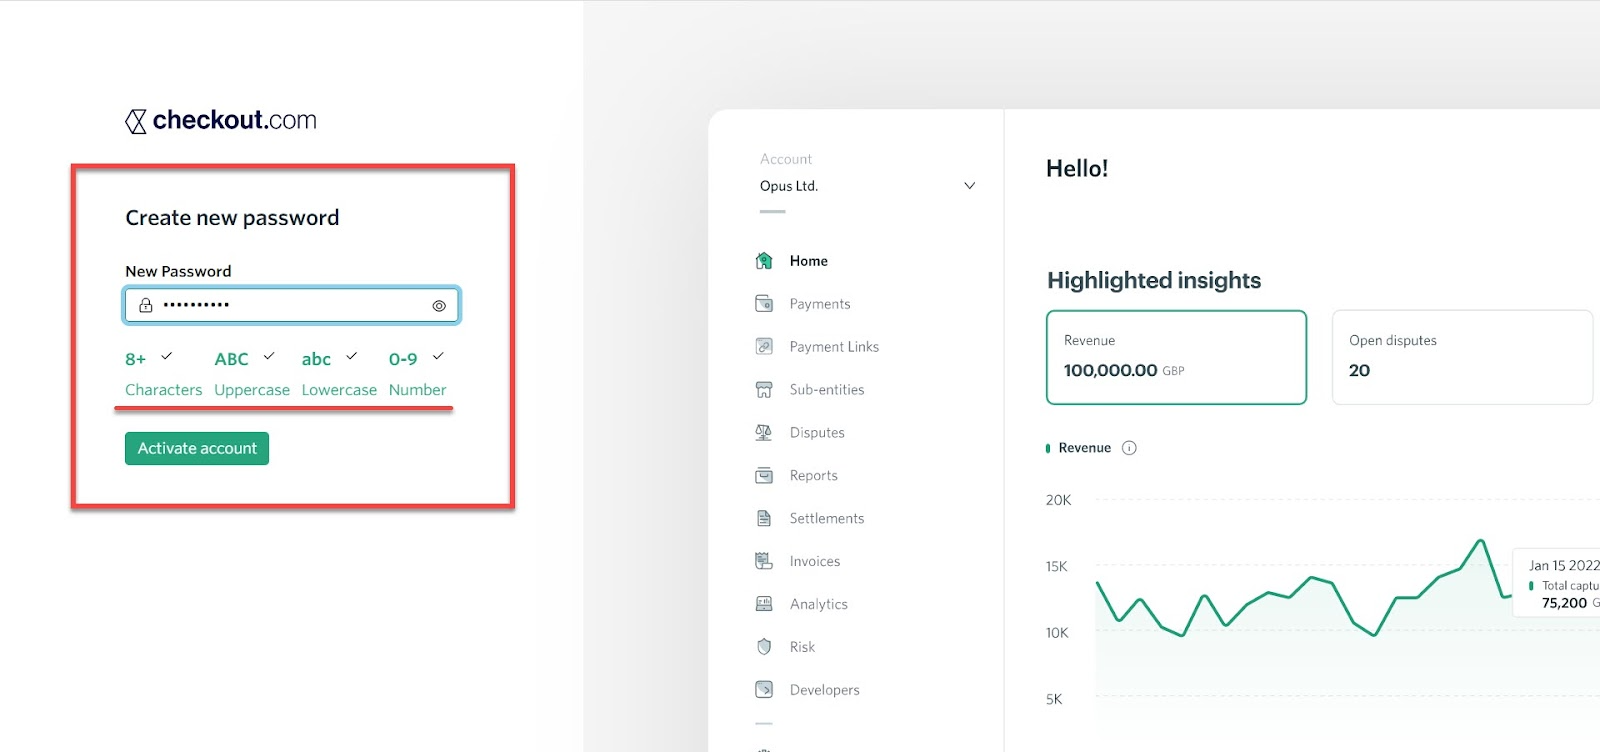Click the 5K chart axis label
Screen dimensions: 1600x752
pos(1054,699)
